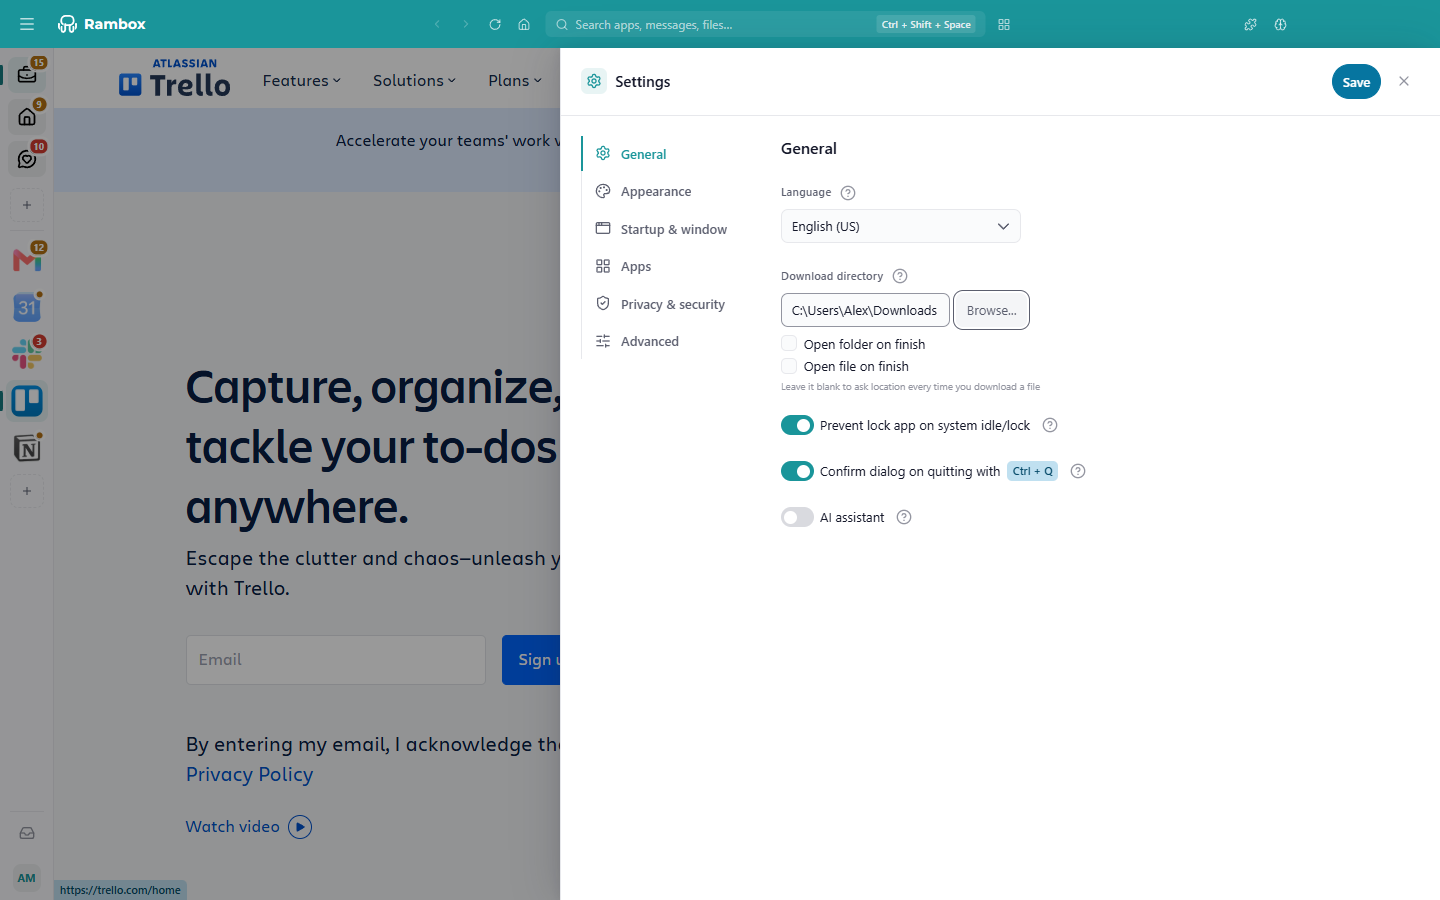Click the Download directory help icon
The image size is (1440, 900).
tap(900, 276)
